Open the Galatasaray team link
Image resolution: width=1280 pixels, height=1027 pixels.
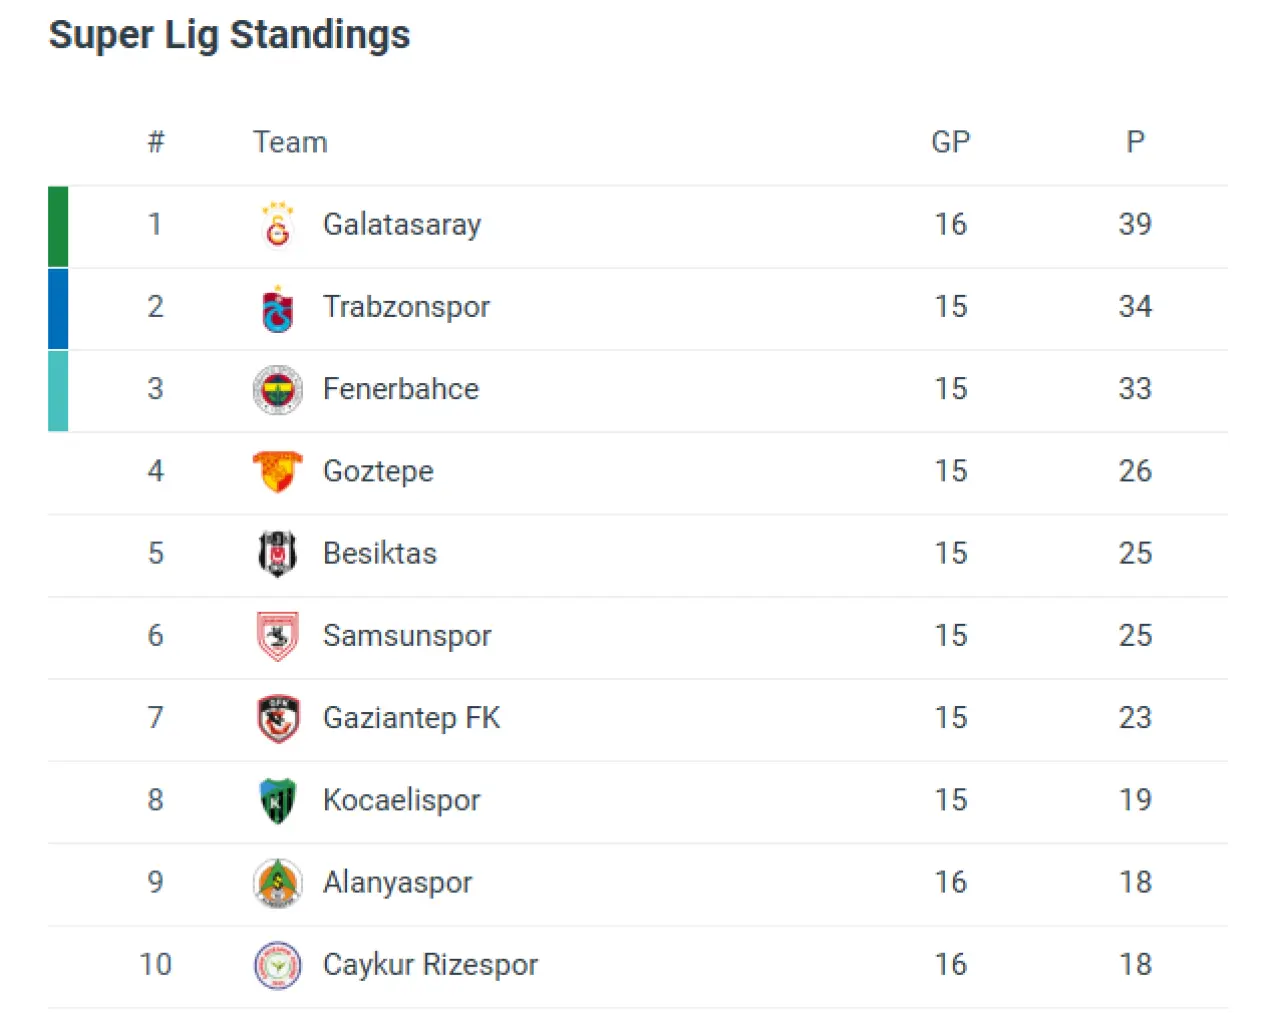(x=401, y=225)
